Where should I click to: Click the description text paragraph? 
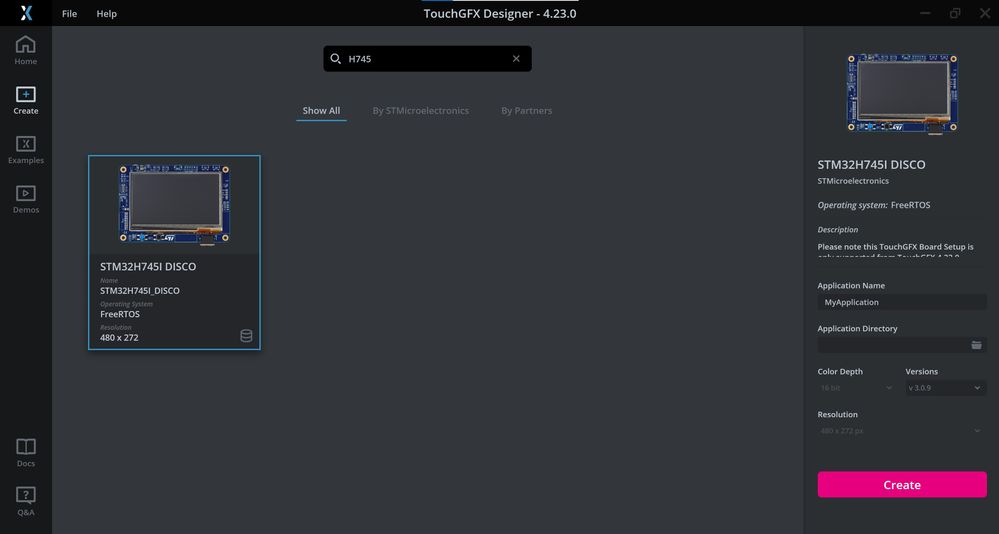pos(896,250)
